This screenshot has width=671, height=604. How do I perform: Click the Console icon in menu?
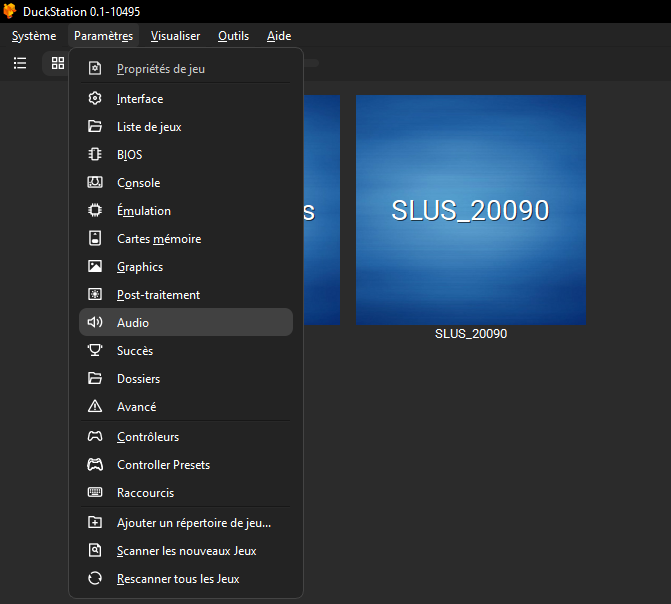[x=95, y=182]
